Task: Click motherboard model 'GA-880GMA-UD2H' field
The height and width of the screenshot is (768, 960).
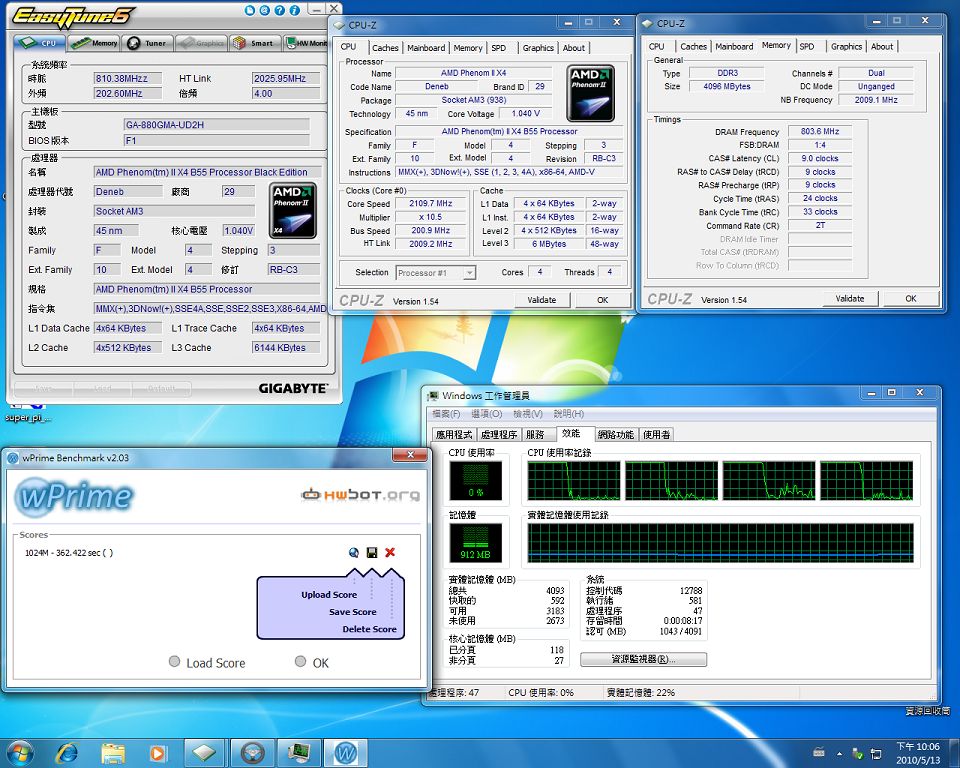Action: [217, 125]
